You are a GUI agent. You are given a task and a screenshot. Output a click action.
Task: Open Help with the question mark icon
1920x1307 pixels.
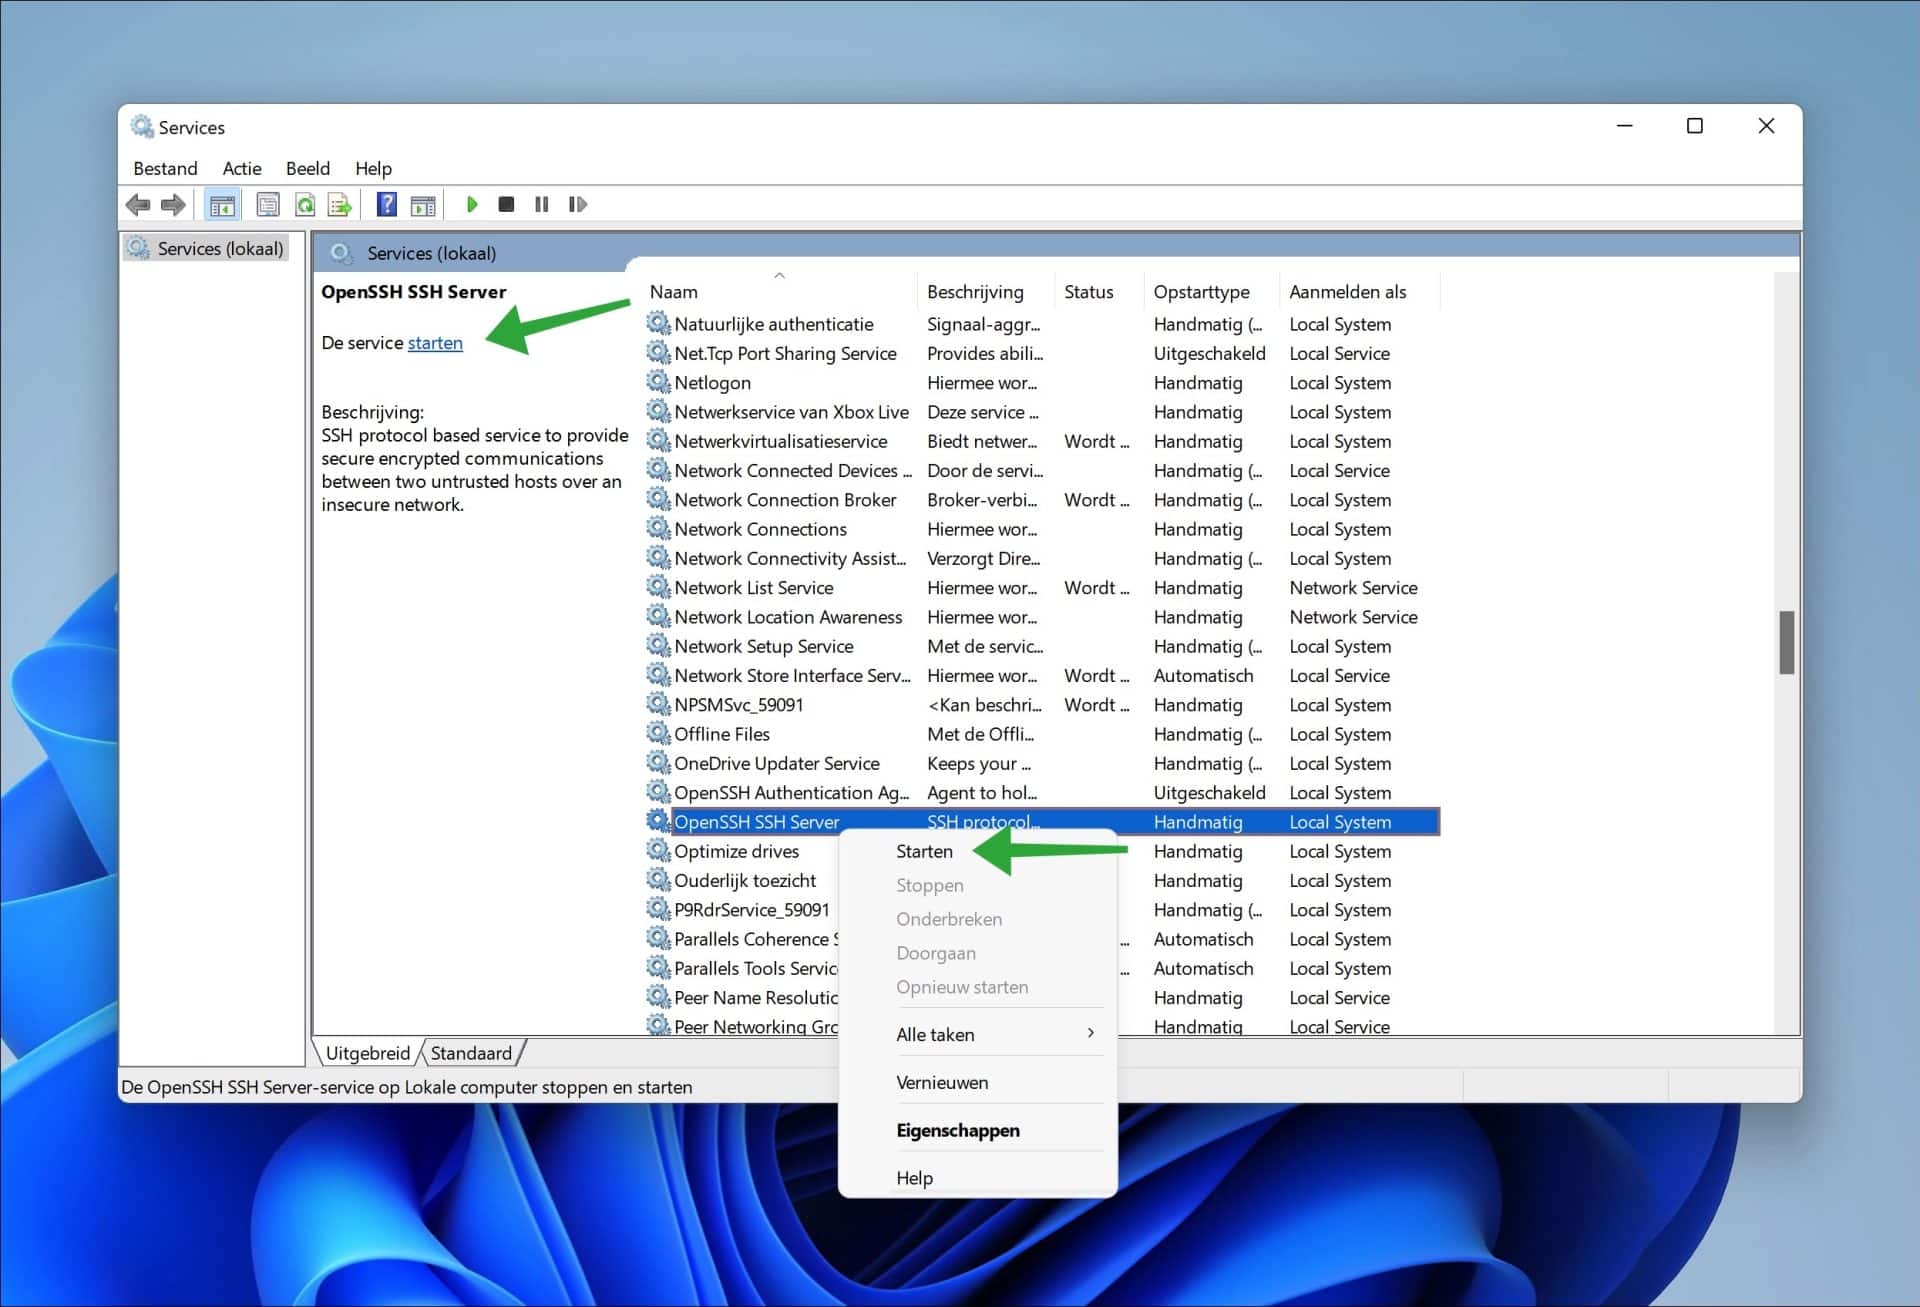[x=385, y=204]
